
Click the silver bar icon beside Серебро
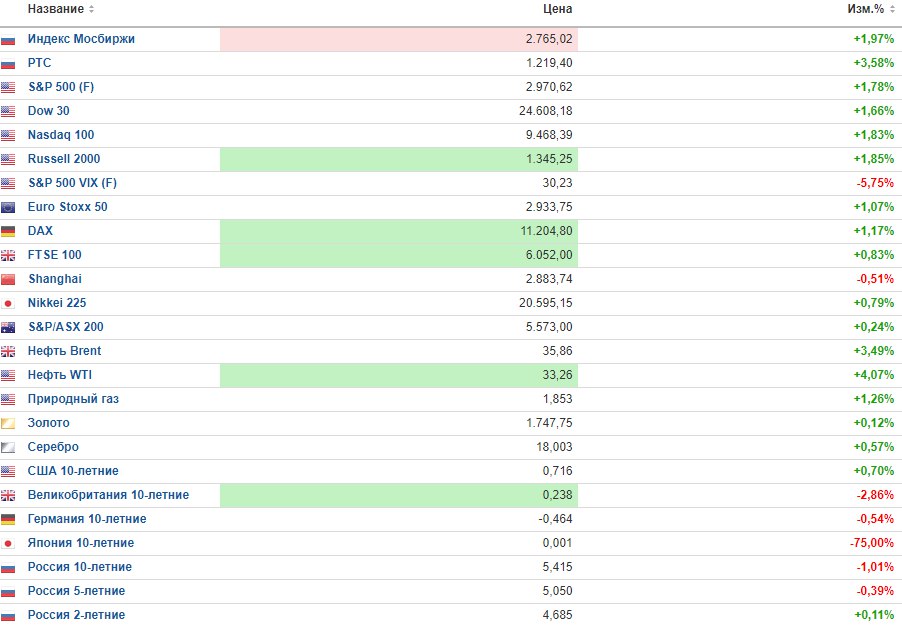coord(8,447)
